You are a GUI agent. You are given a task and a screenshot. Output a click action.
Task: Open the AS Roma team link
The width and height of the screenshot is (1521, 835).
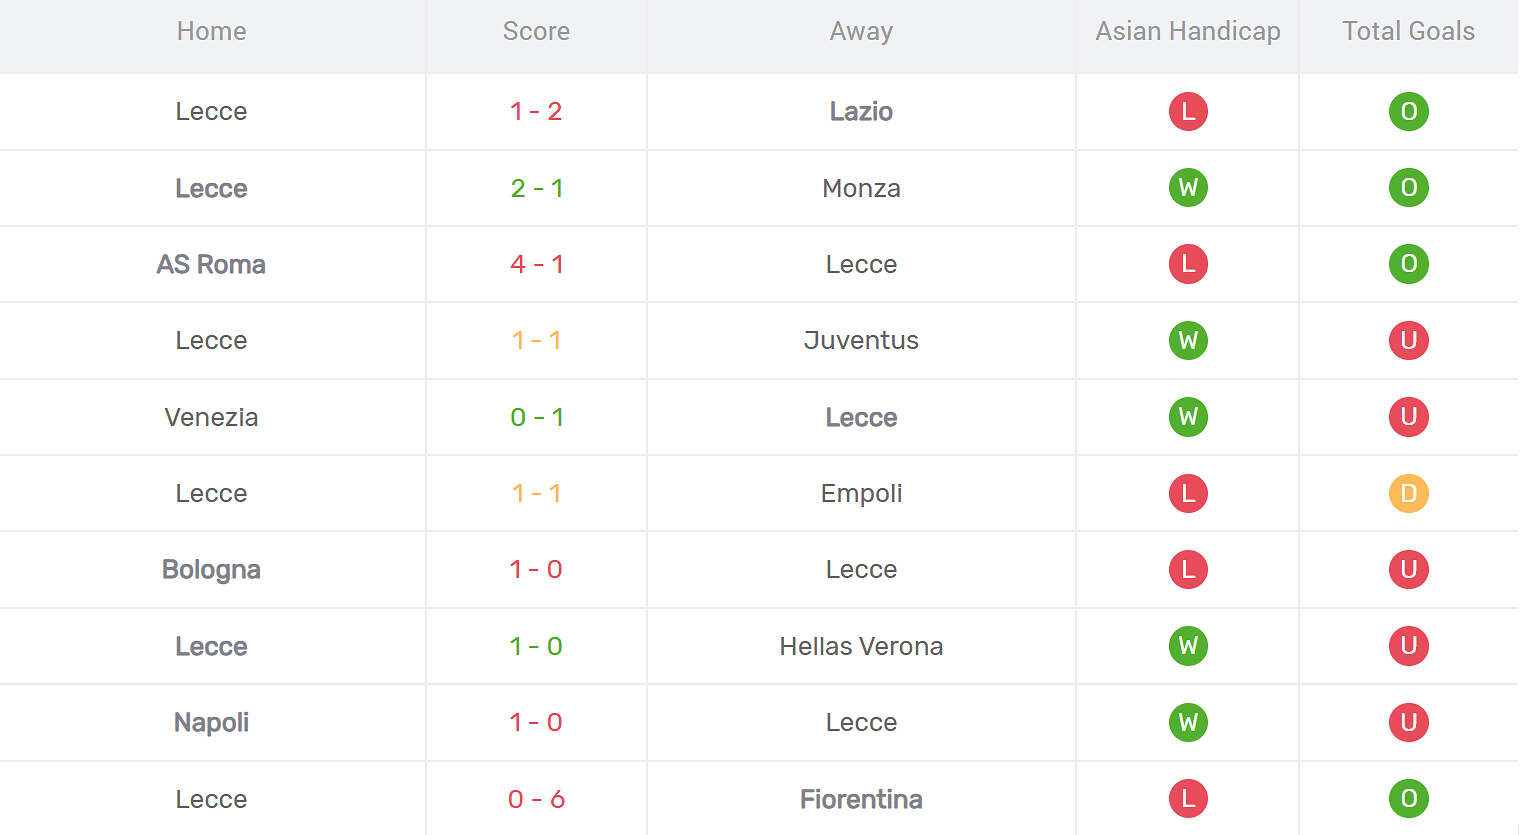pos(211,264)
